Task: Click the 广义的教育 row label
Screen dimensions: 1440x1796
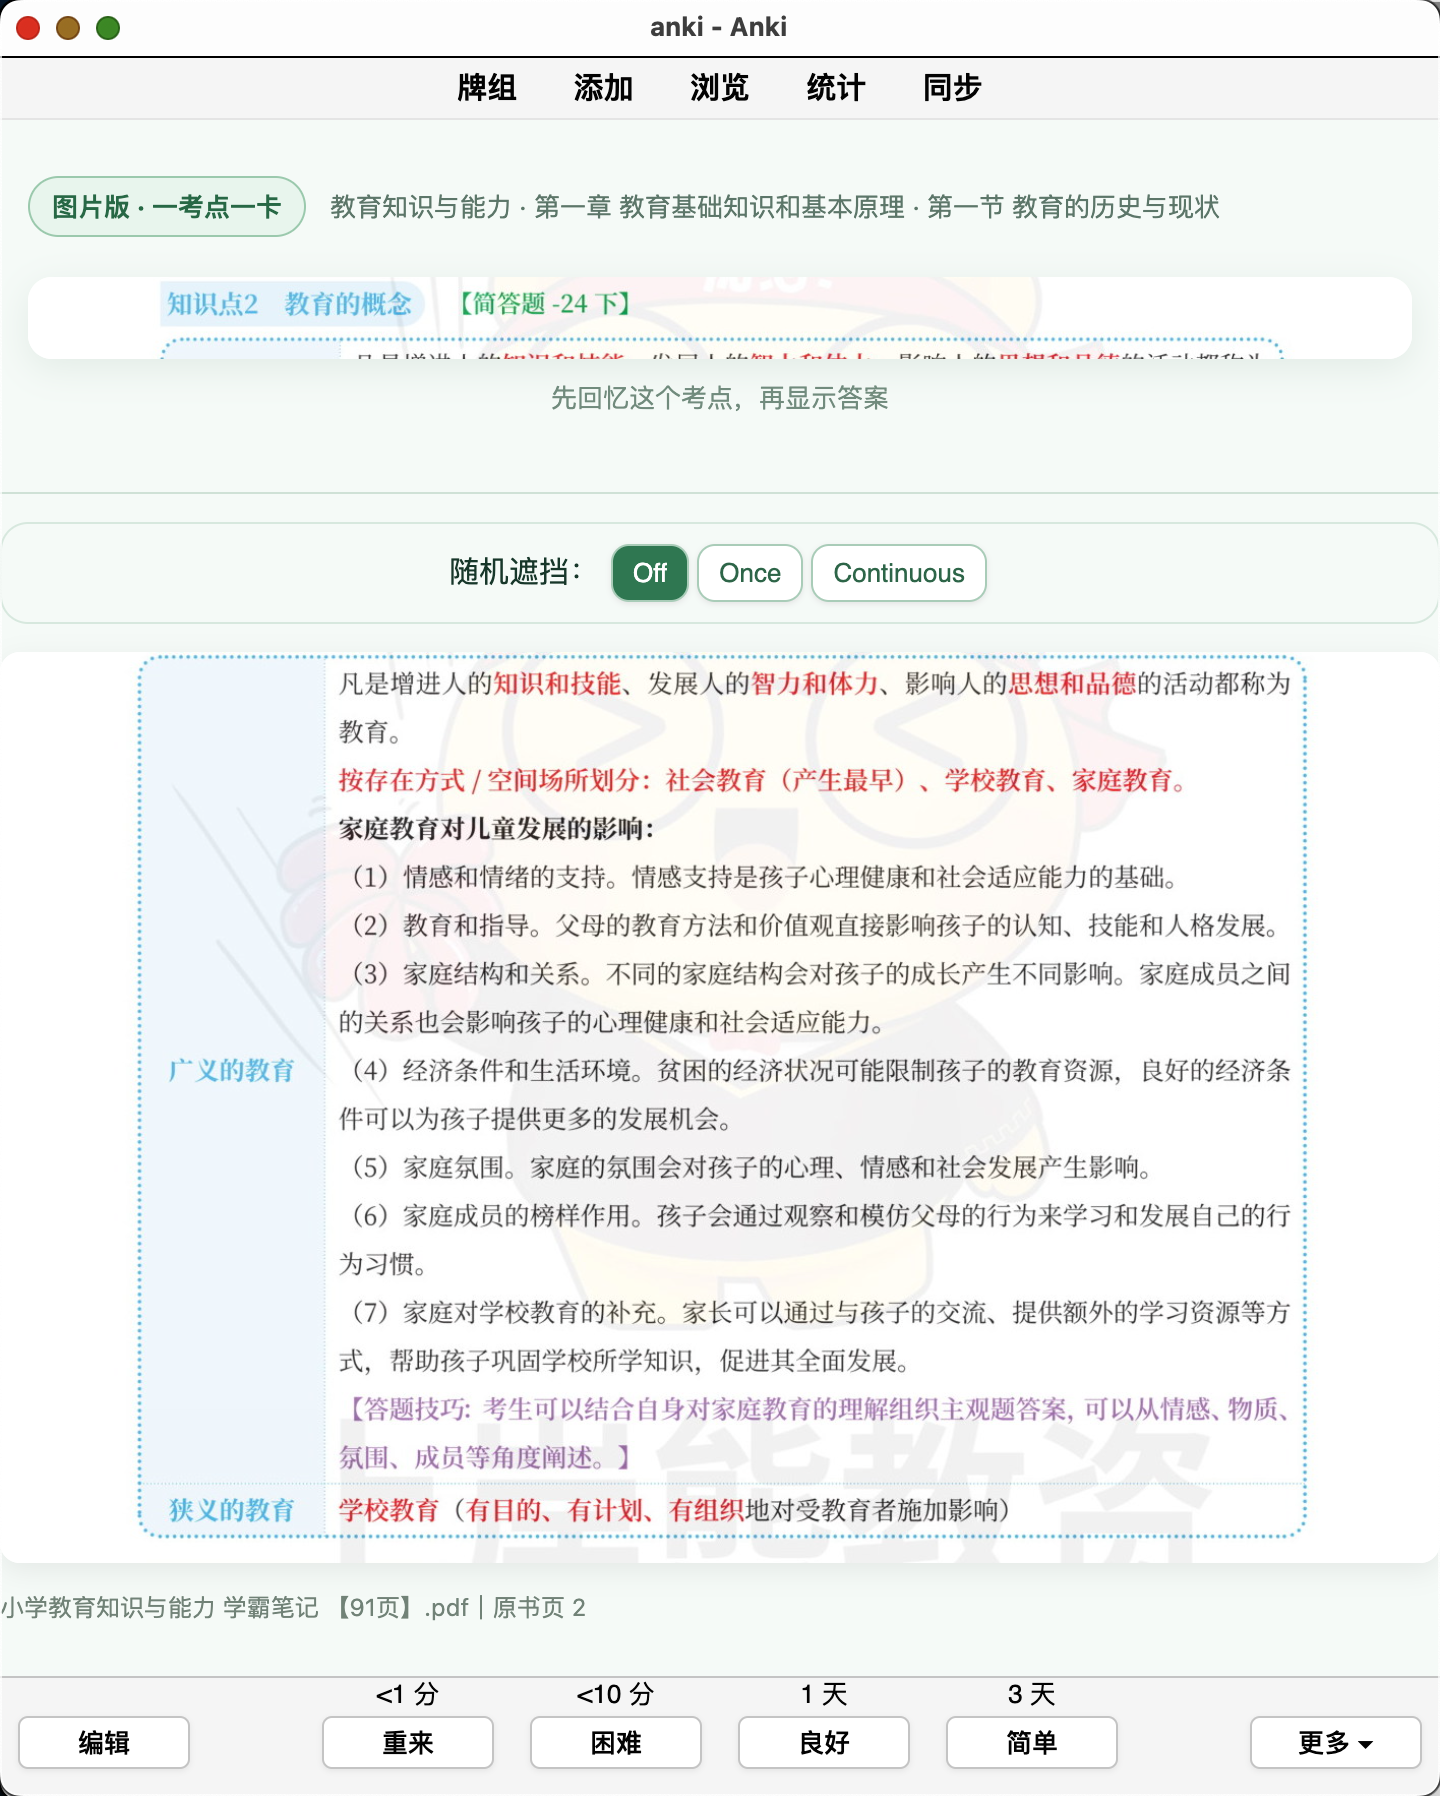Action: point(231,1070)
